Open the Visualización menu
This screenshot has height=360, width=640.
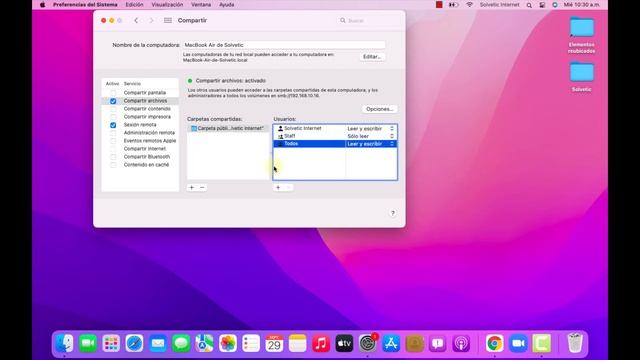[x=167, y=5]
